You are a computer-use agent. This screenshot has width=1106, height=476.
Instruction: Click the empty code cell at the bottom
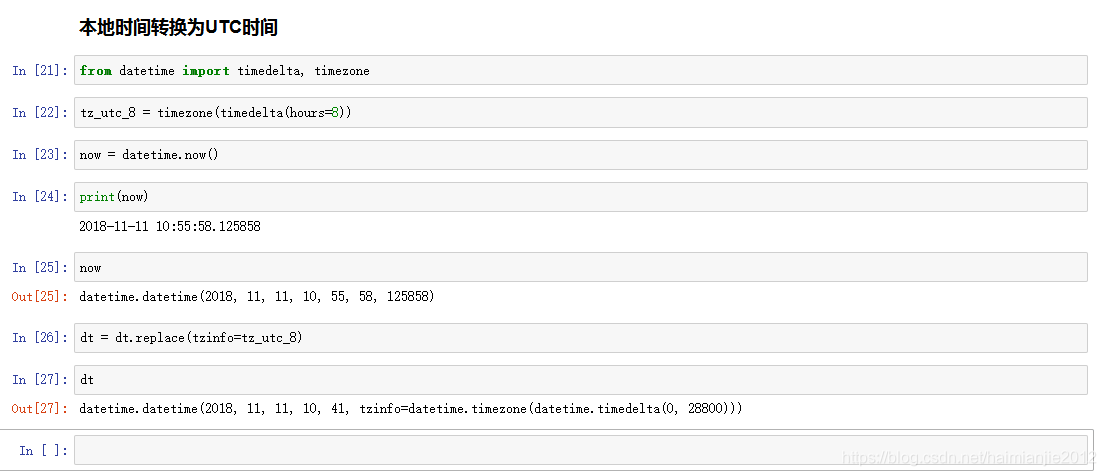[581, 450]
